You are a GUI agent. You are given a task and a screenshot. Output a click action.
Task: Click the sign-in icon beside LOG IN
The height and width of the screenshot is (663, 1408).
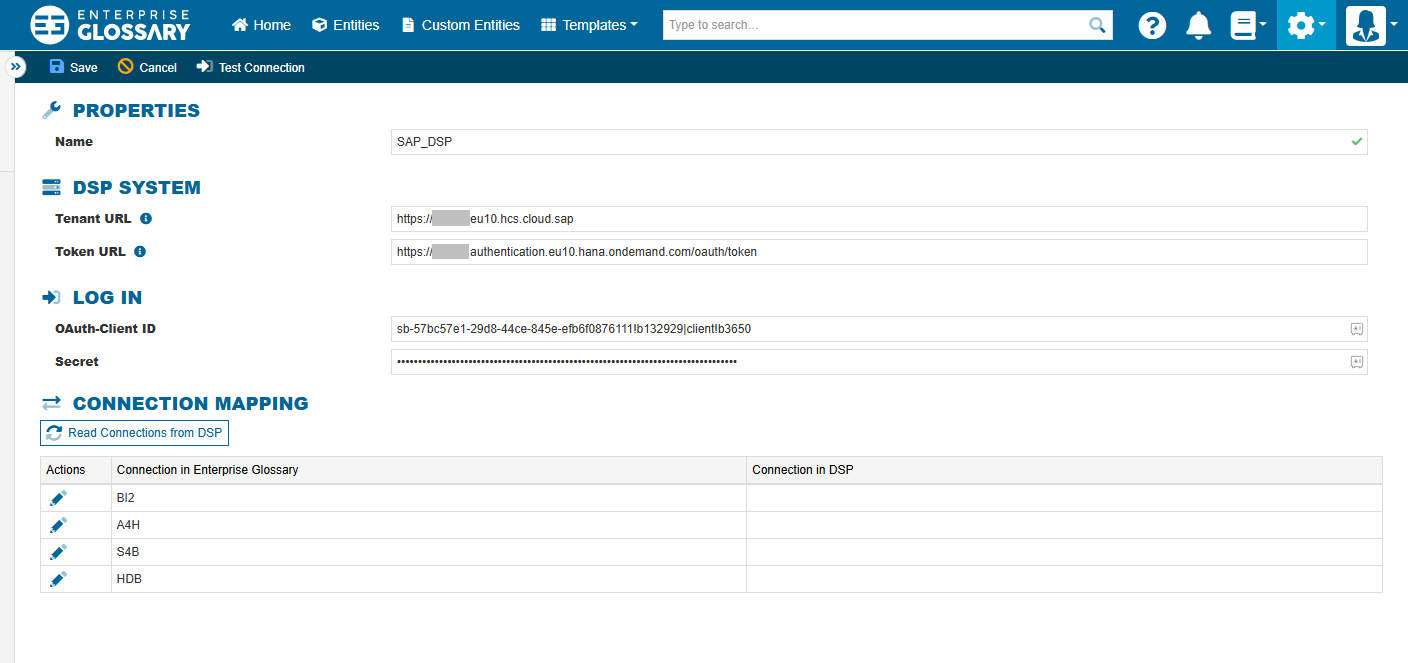pos(51,297)
